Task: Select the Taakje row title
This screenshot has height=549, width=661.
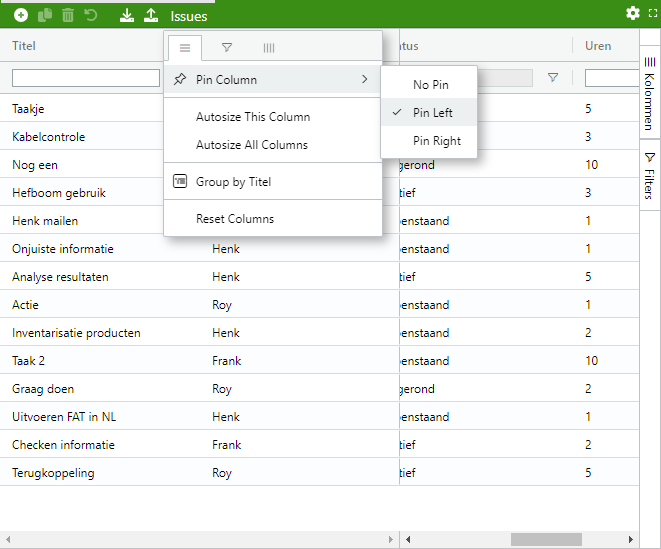Action: tap(28, 109)
